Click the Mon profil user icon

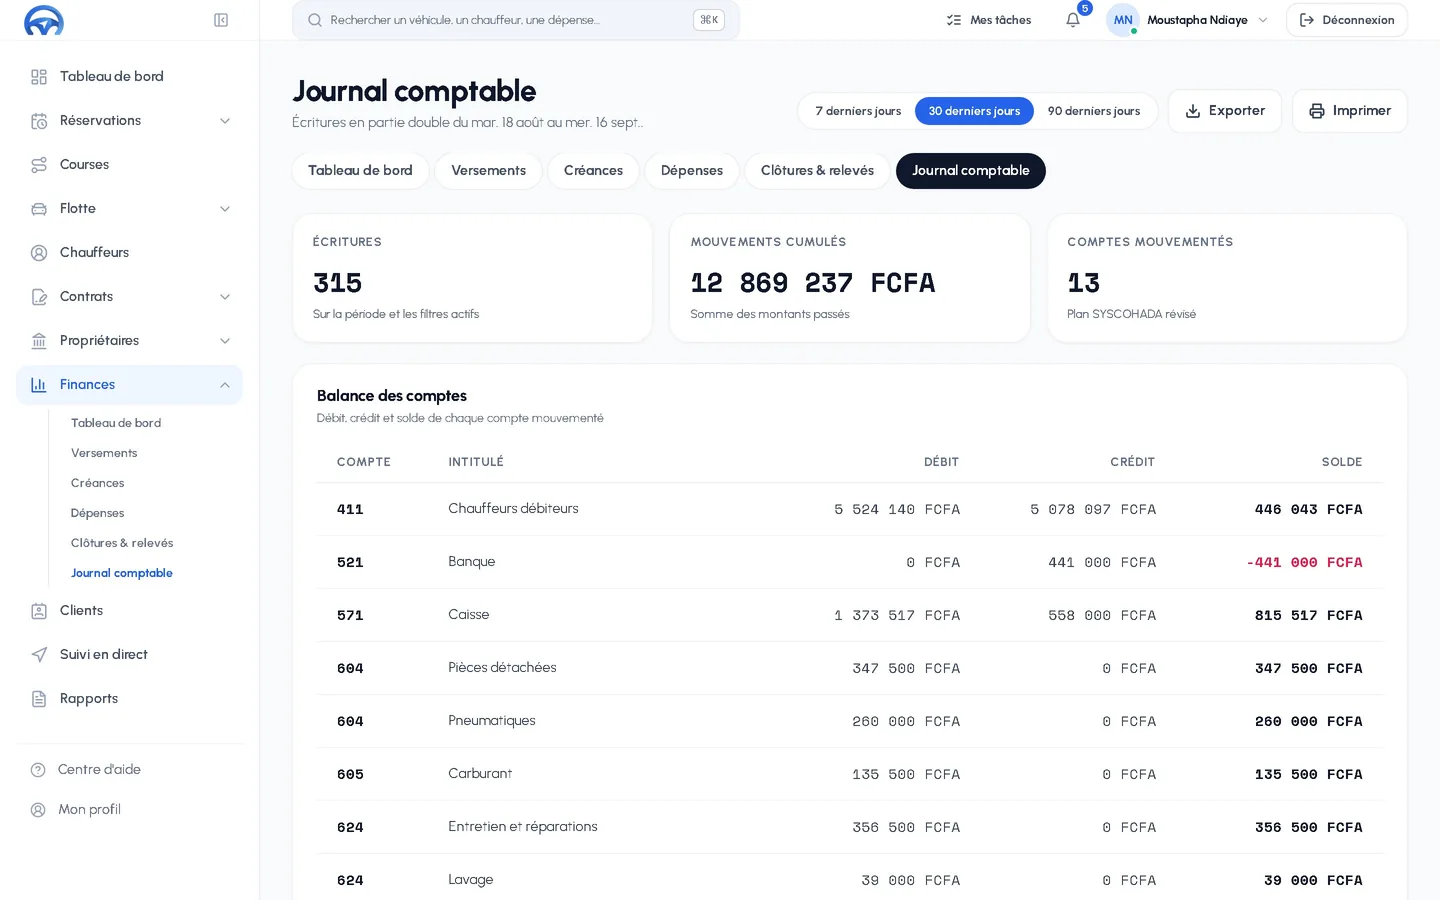pos(38,810)
